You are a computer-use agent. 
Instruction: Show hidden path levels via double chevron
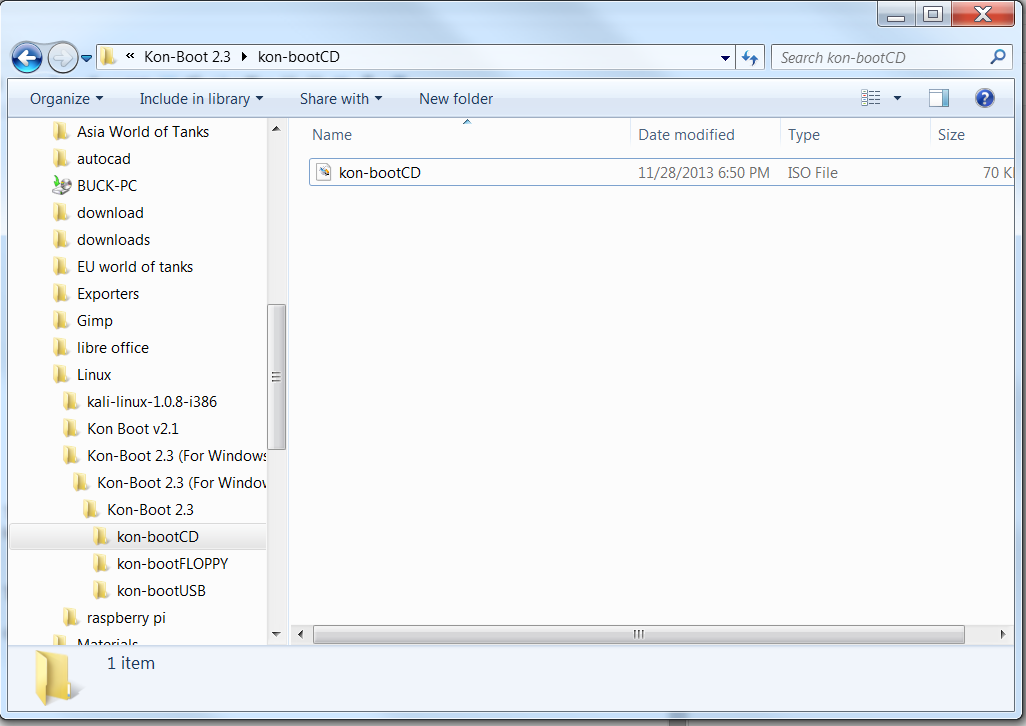tap(130, 56)
